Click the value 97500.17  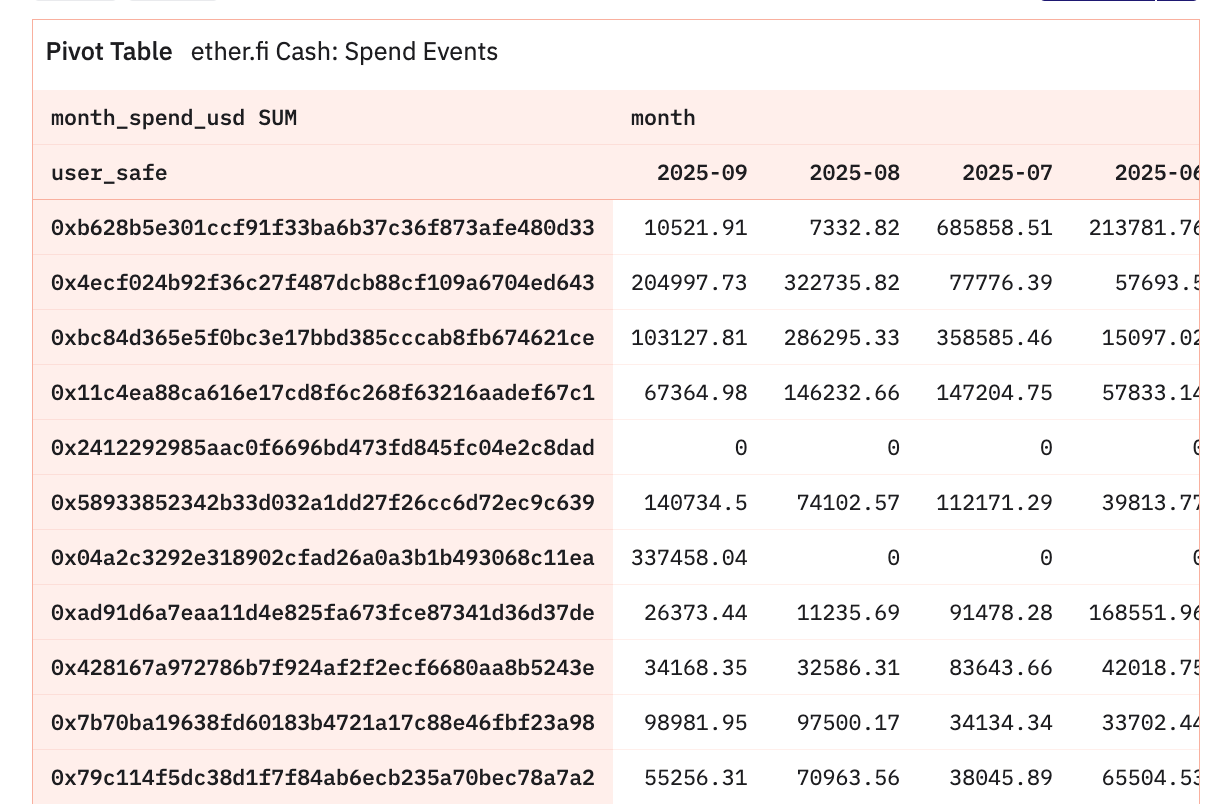tap(849, 723)
